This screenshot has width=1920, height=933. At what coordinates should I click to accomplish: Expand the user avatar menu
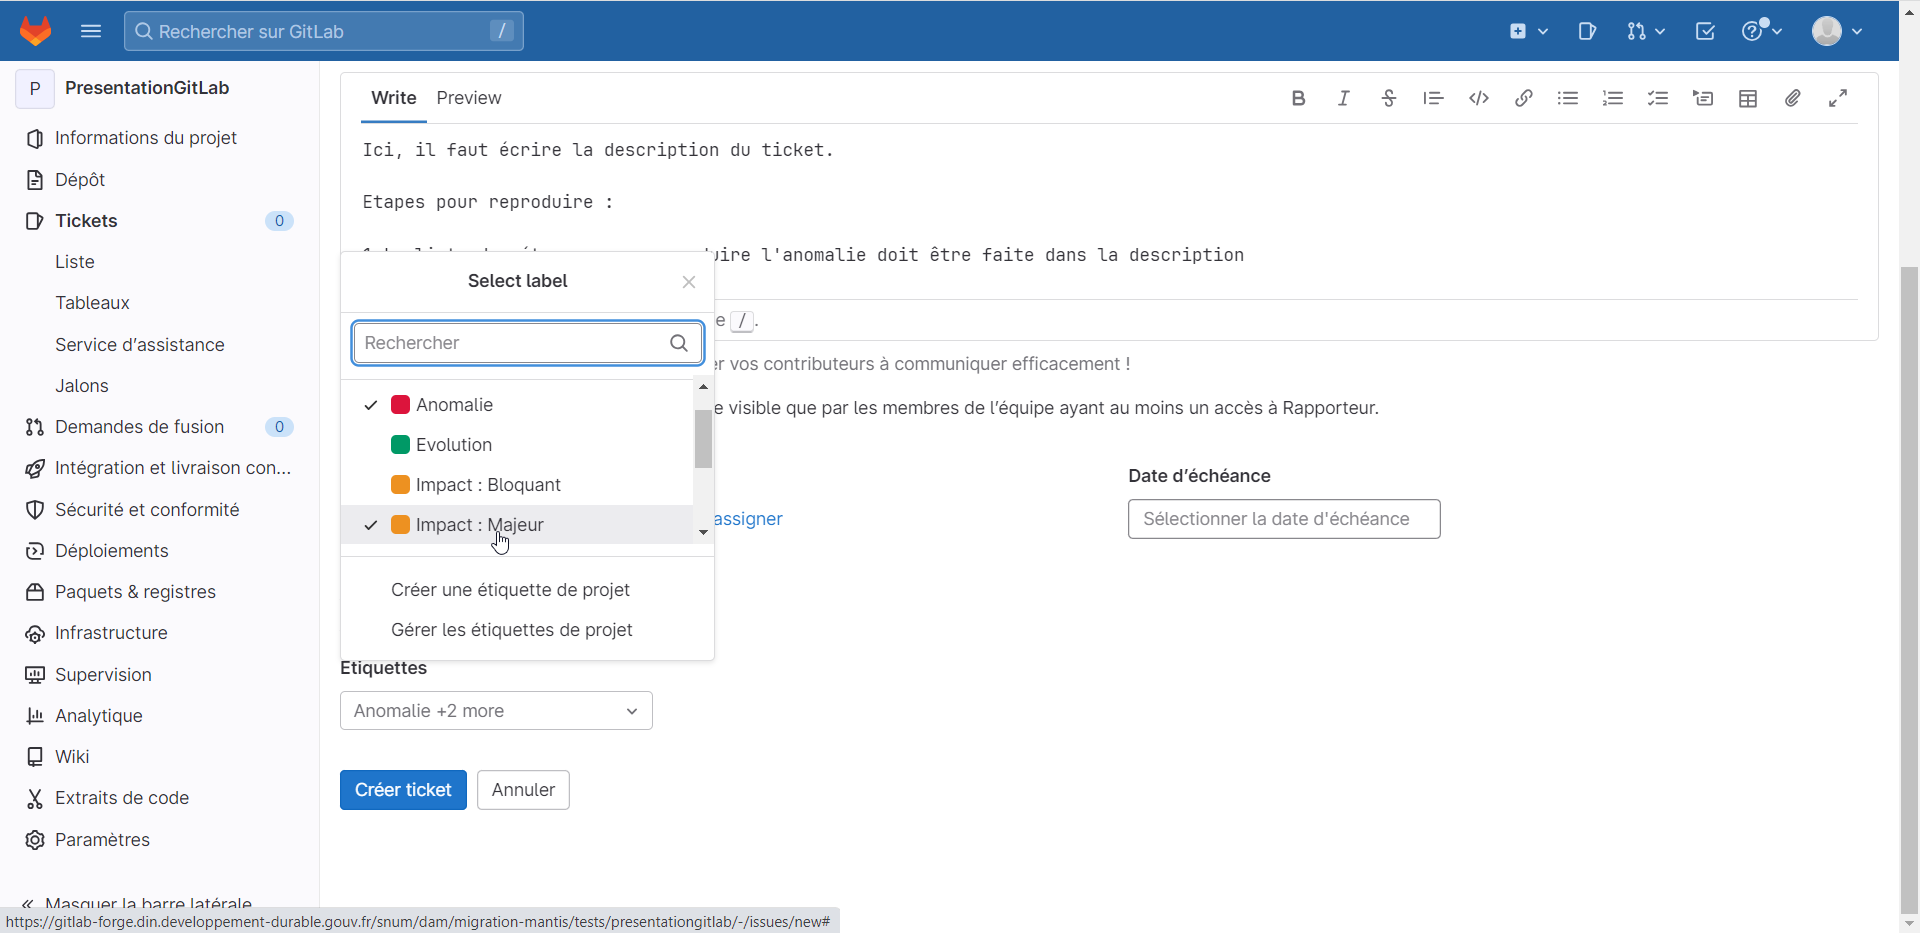(1836, 31)
